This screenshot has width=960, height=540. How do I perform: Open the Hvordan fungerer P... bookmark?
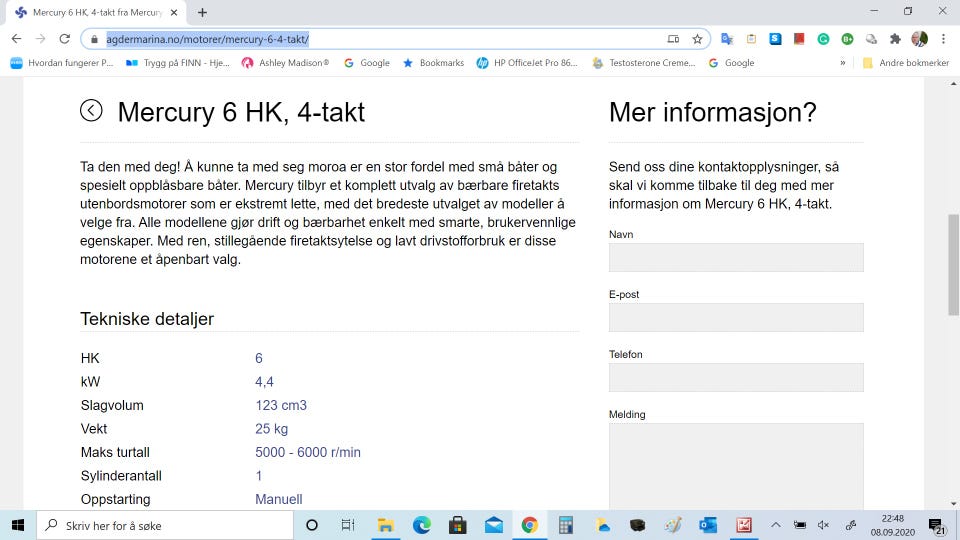(x=62, y=62)
